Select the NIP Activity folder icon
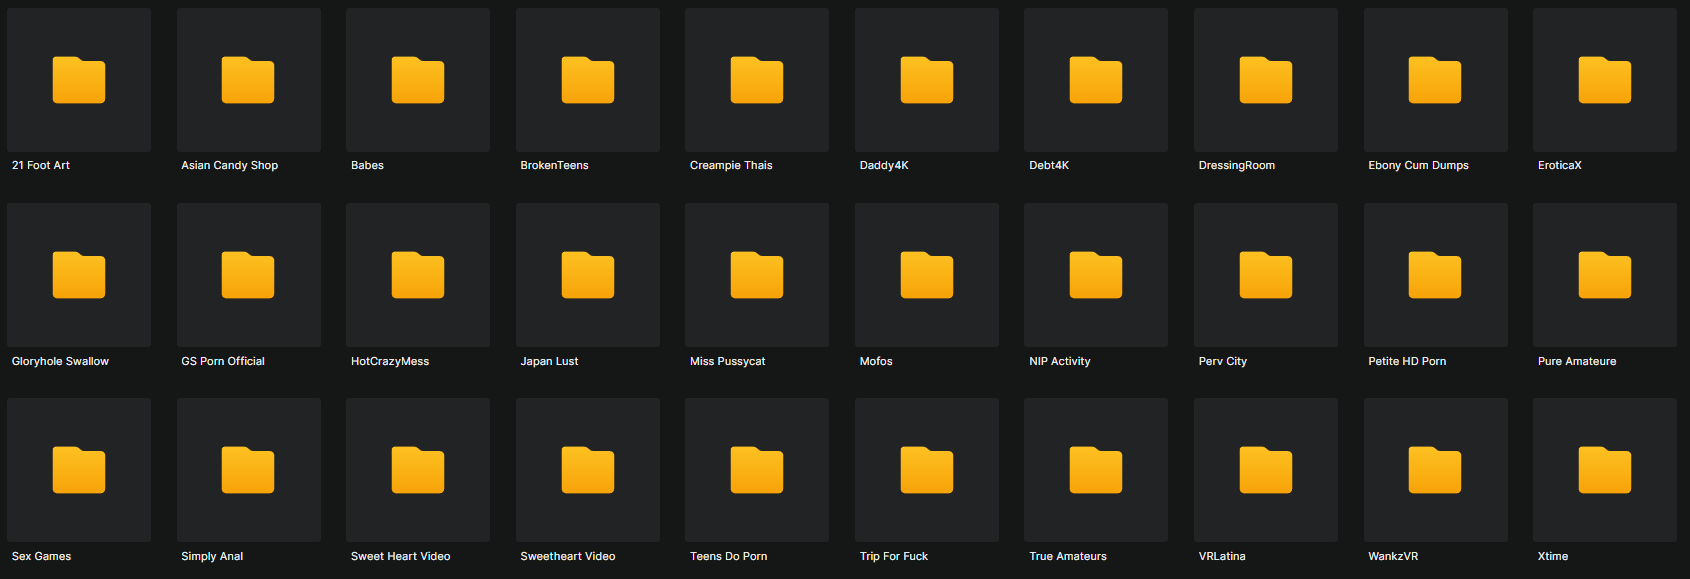The width and height of the screenshot is (1690, 579). (x=1096, y=275)
